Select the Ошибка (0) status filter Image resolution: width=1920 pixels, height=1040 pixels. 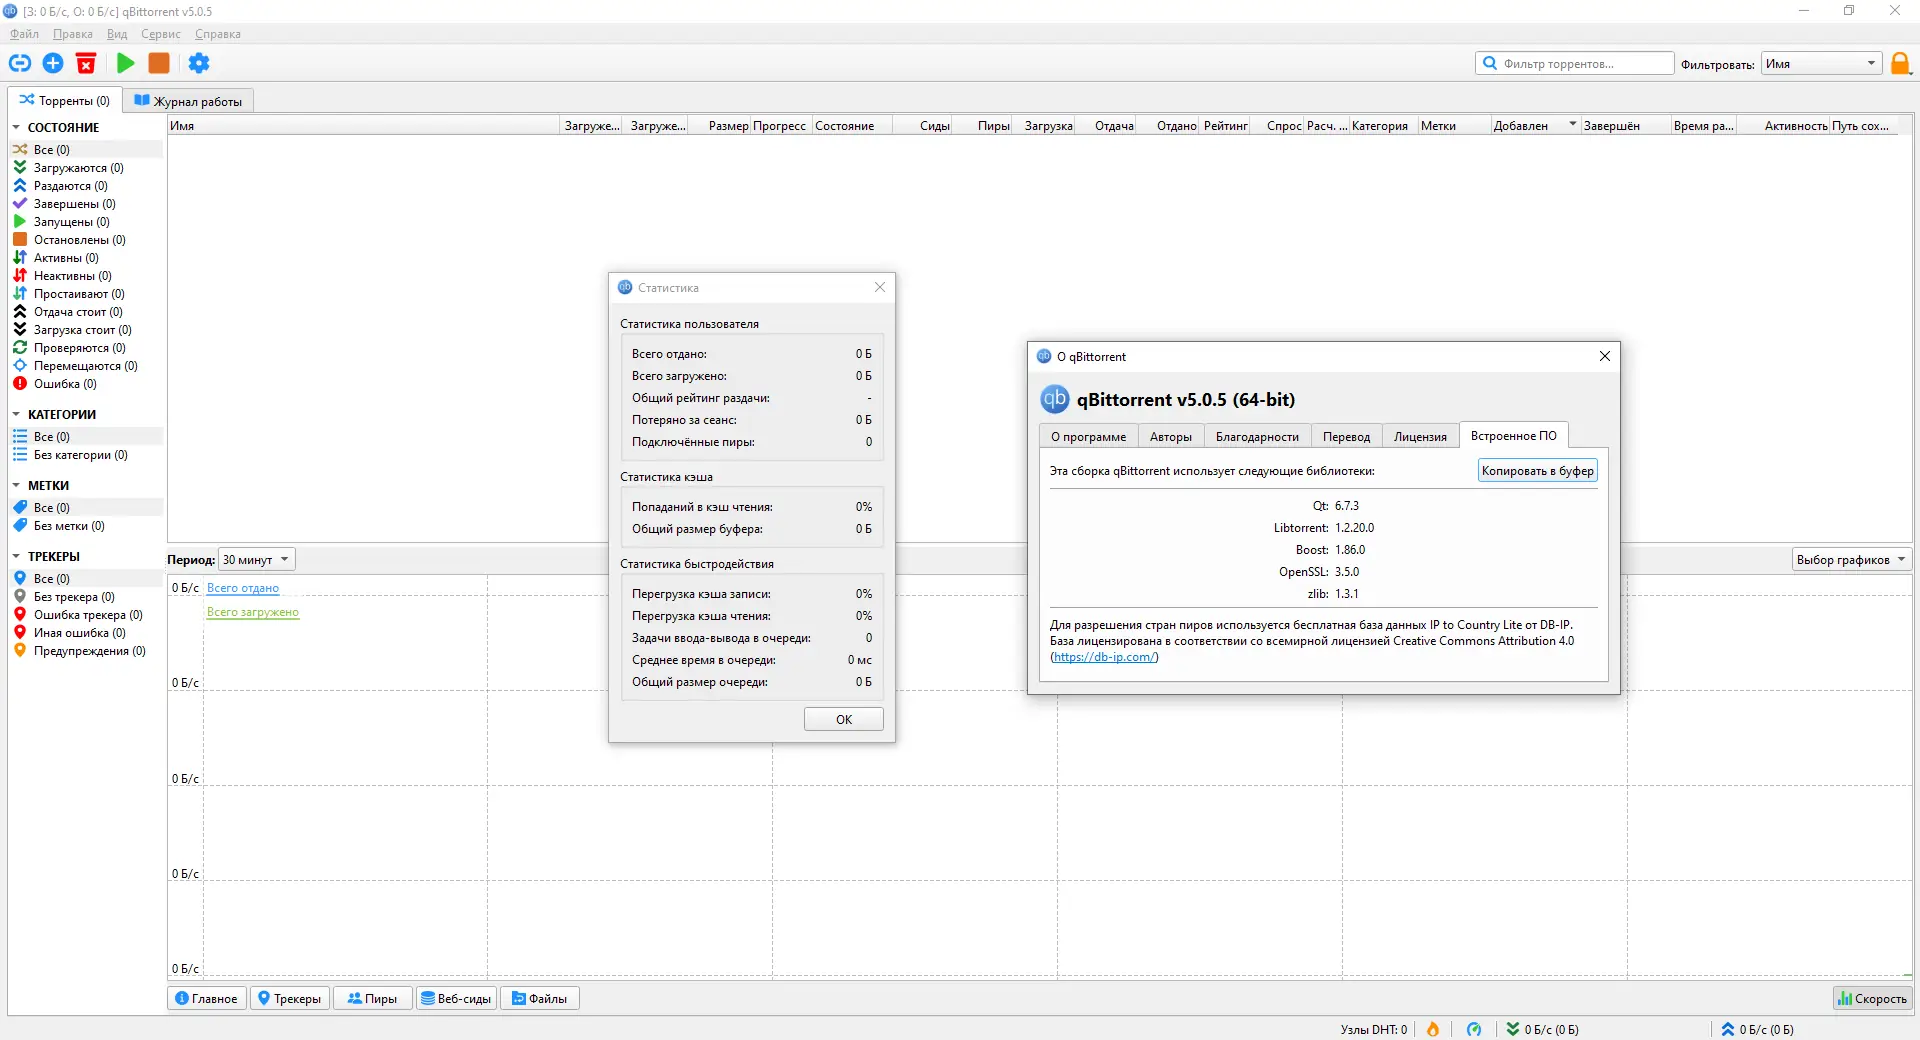(x=65, y=384)
